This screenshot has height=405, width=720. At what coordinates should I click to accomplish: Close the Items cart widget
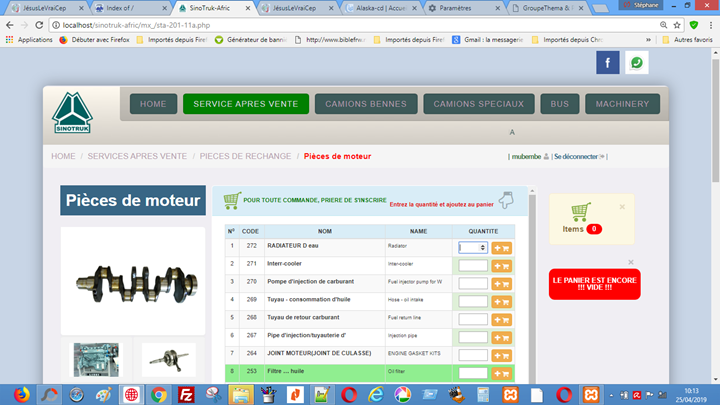[x=622, y=207]
